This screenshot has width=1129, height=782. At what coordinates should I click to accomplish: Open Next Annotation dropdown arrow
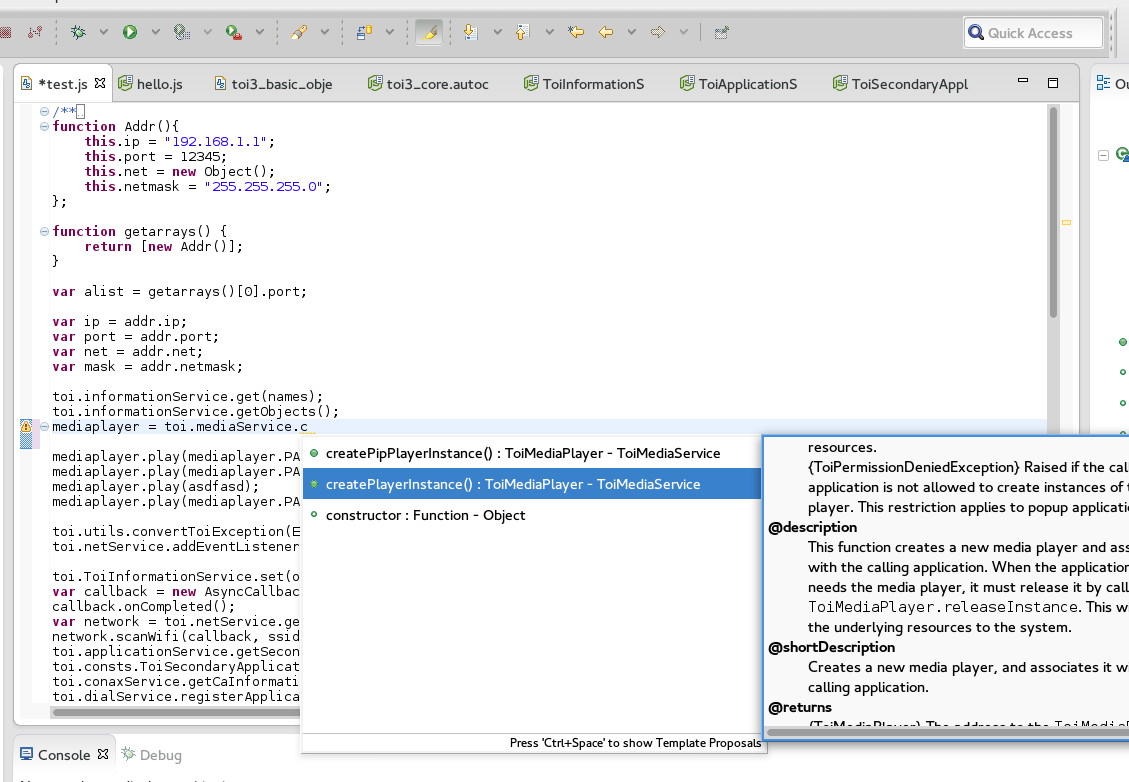pyautogui.click(x=497, y=32)
